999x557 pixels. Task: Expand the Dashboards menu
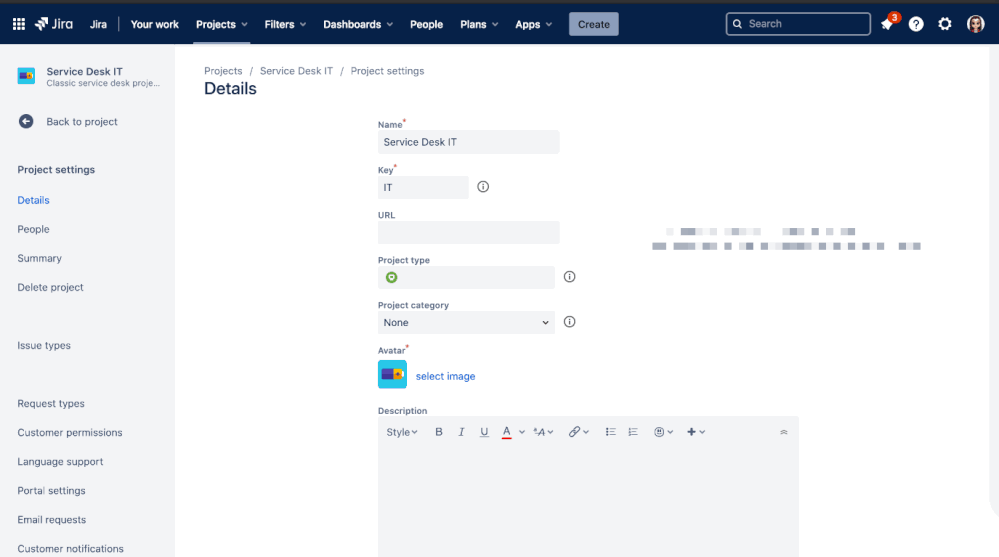[358, 24]
